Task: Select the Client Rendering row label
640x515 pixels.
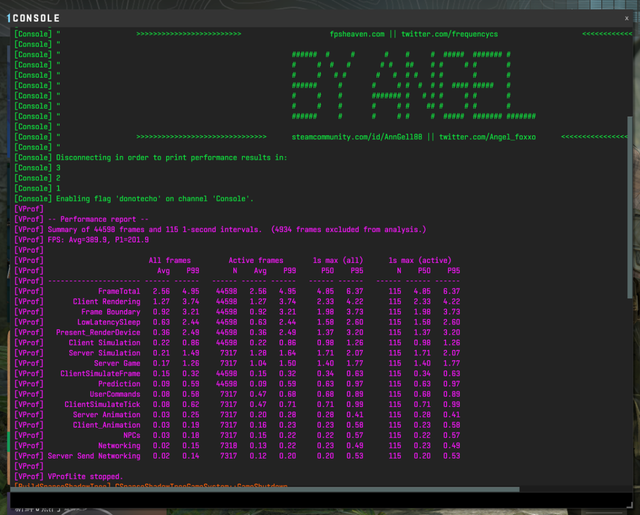Action: (x=107, y=301)
